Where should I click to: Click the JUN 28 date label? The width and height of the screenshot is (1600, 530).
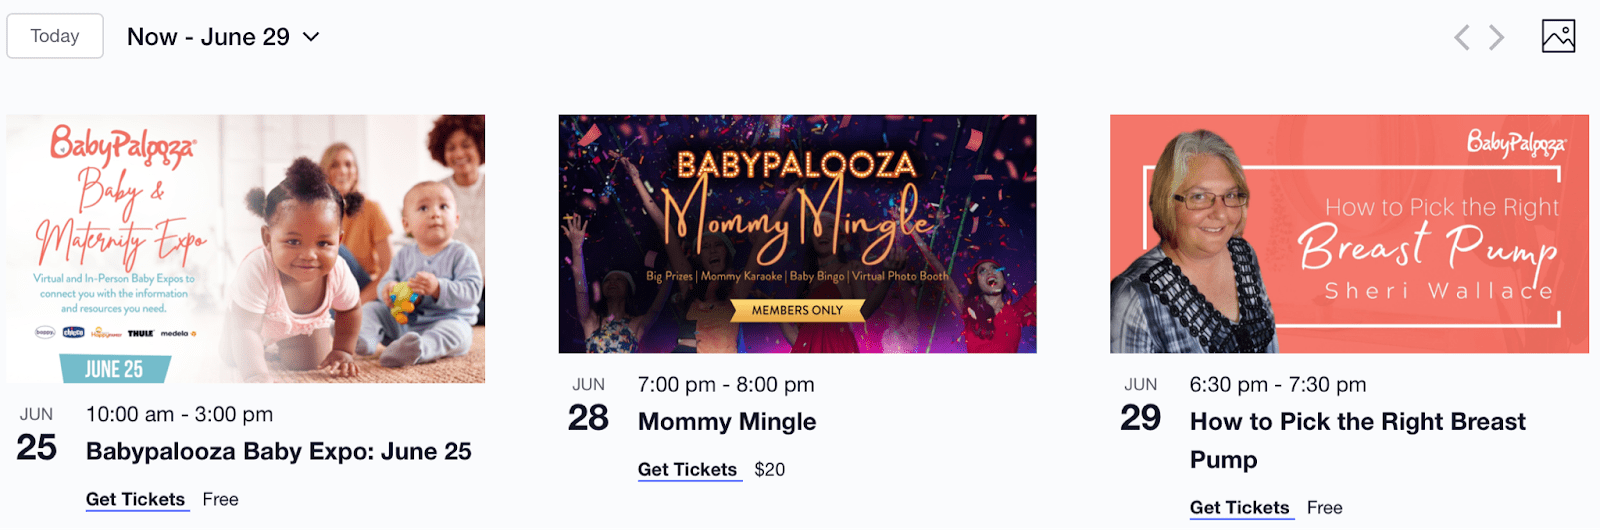coord(588,405)
